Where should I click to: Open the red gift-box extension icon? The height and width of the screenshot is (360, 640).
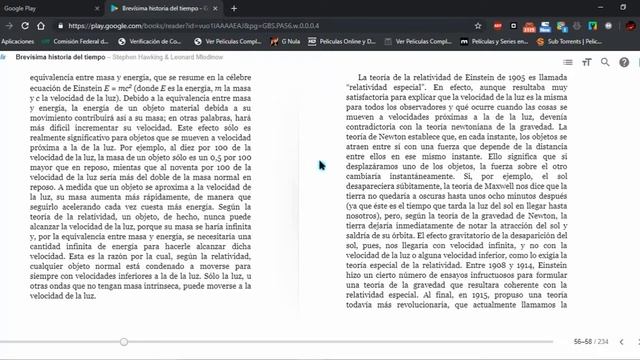pyautogui.click(x=529, y=27)
